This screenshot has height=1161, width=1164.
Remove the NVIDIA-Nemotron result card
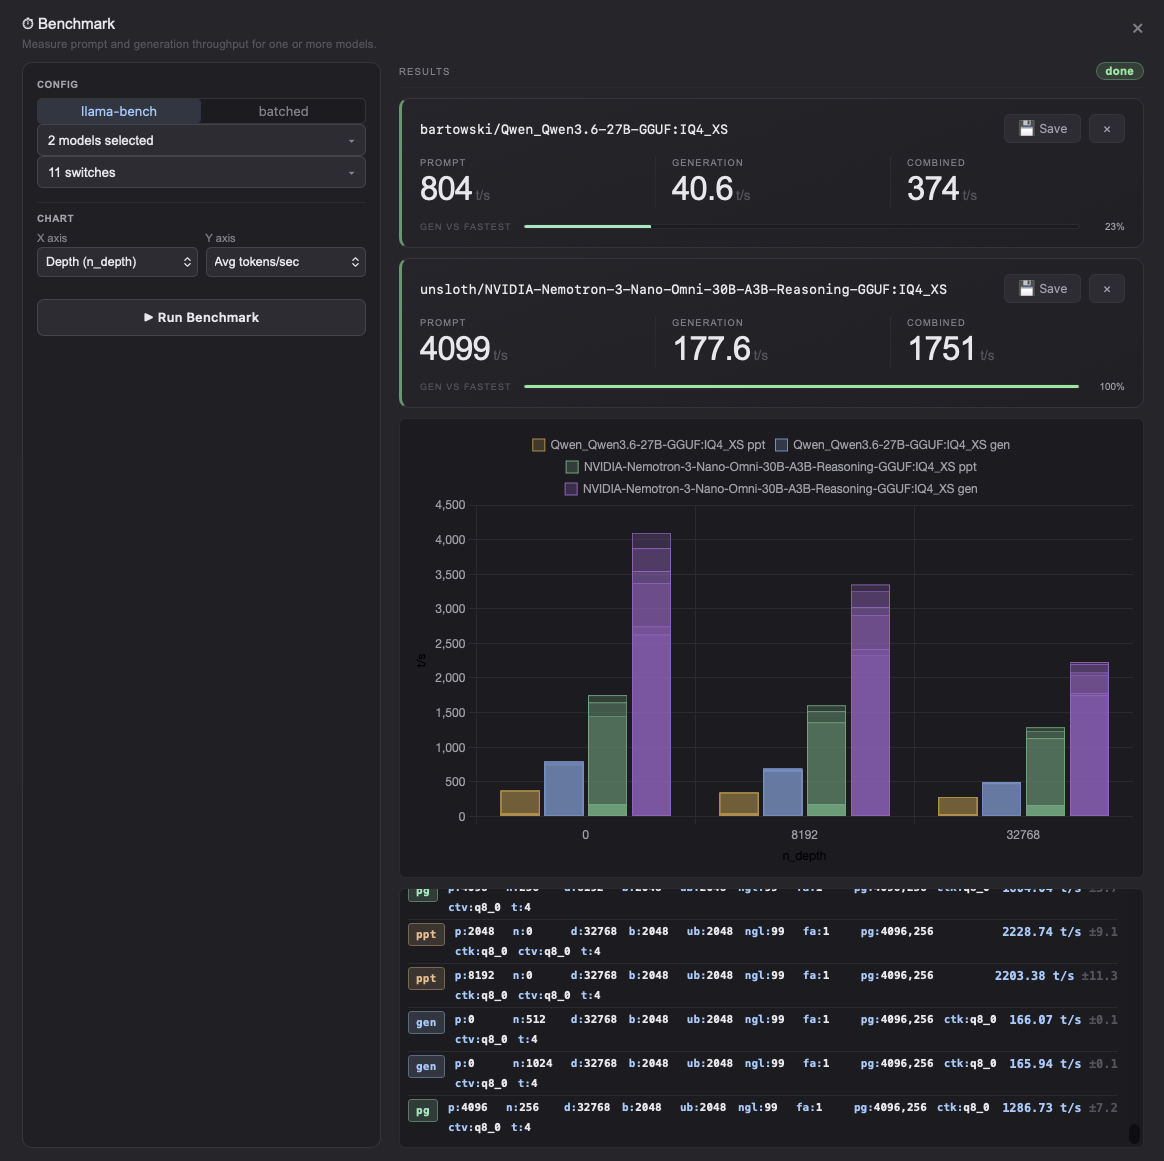click(x=1106, y=289)
